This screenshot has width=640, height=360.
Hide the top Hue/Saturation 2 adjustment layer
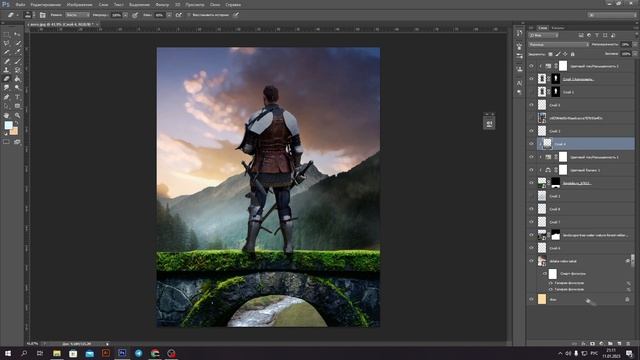coord(531,66)
